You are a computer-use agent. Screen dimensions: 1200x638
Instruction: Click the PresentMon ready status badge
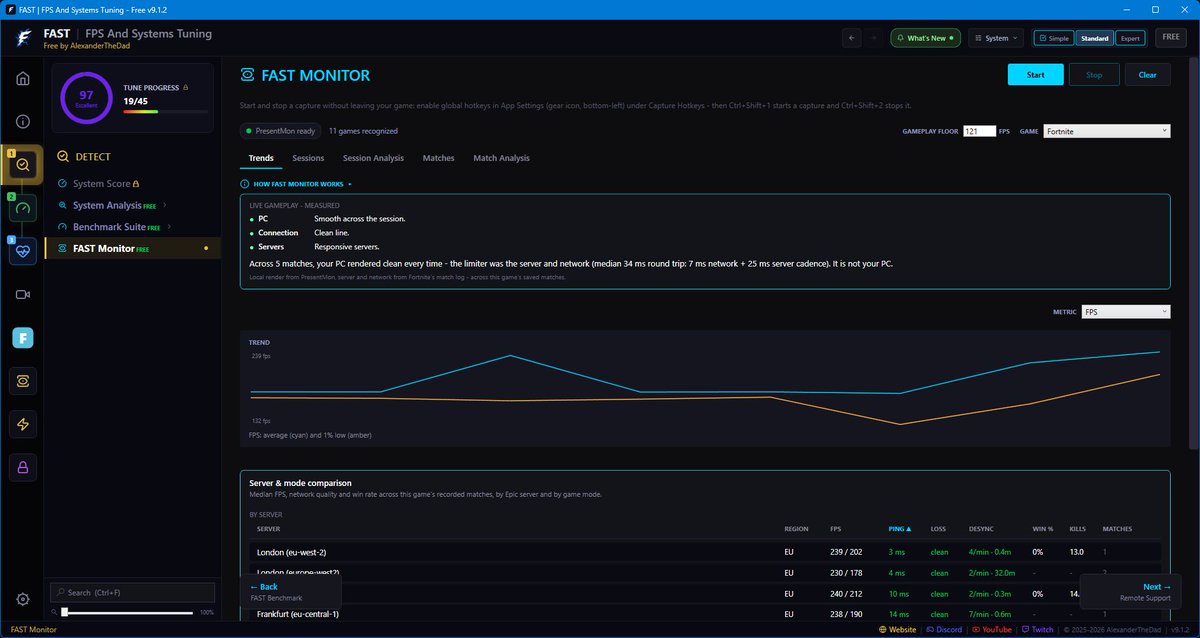tap(280, 131)
